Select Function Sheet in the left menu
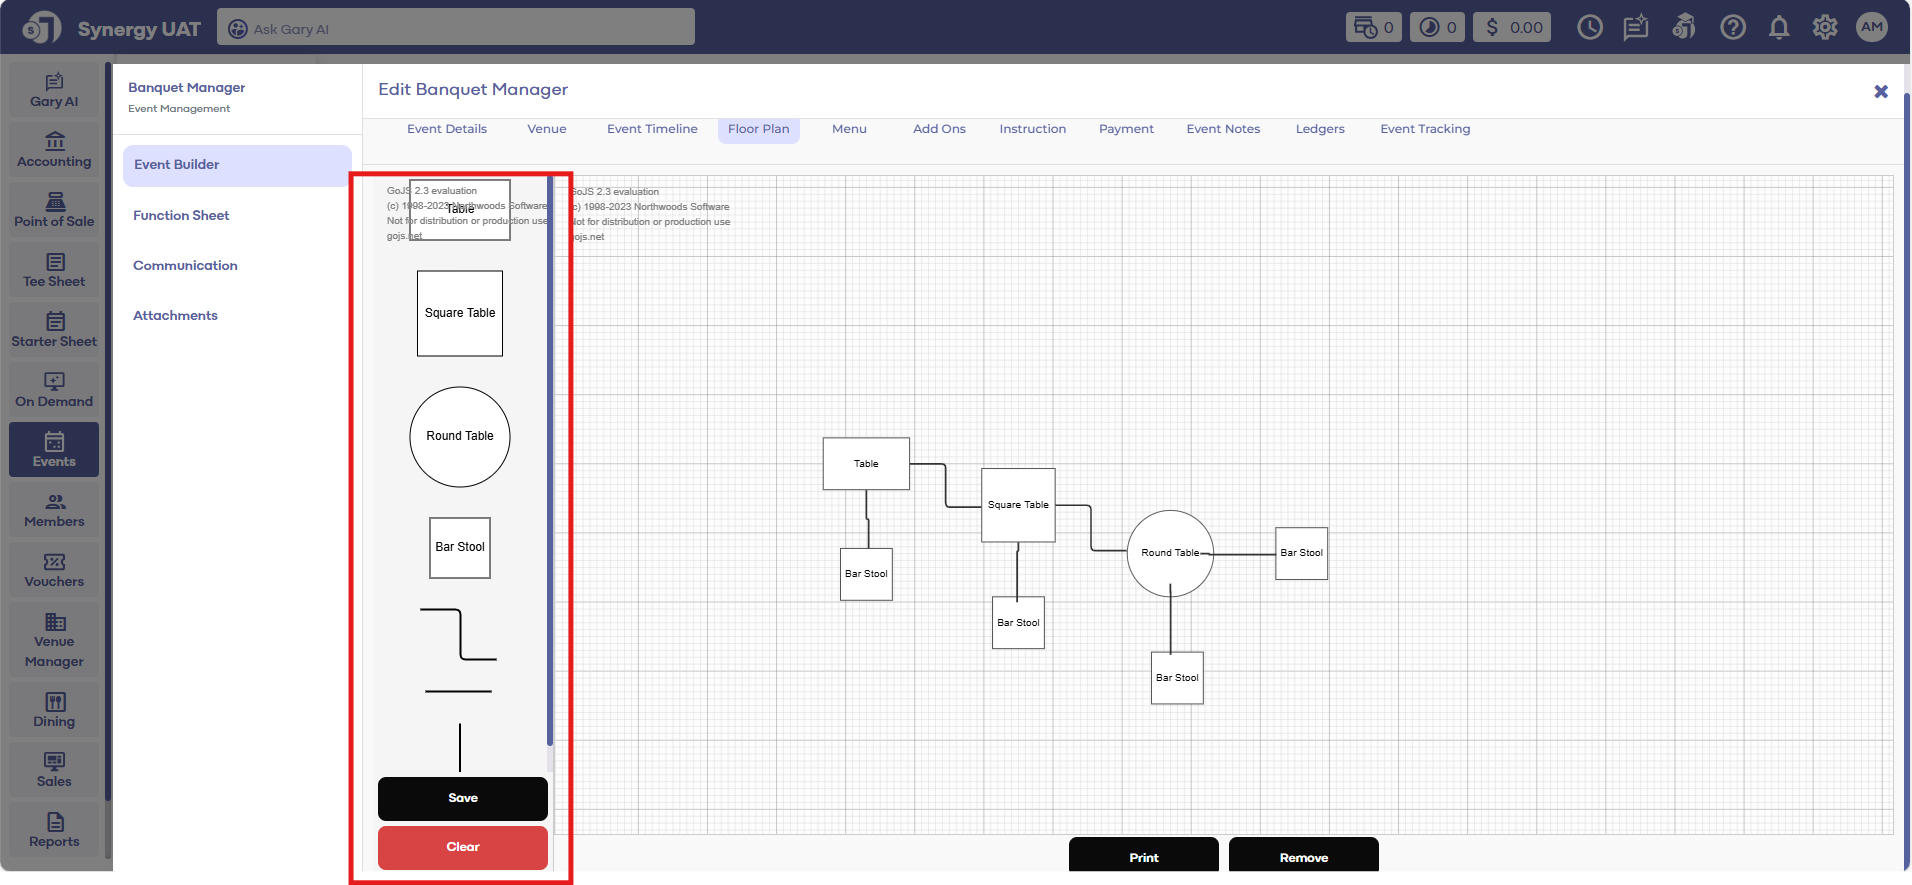Screen dimensions: 1912x885 coord(181,215)
